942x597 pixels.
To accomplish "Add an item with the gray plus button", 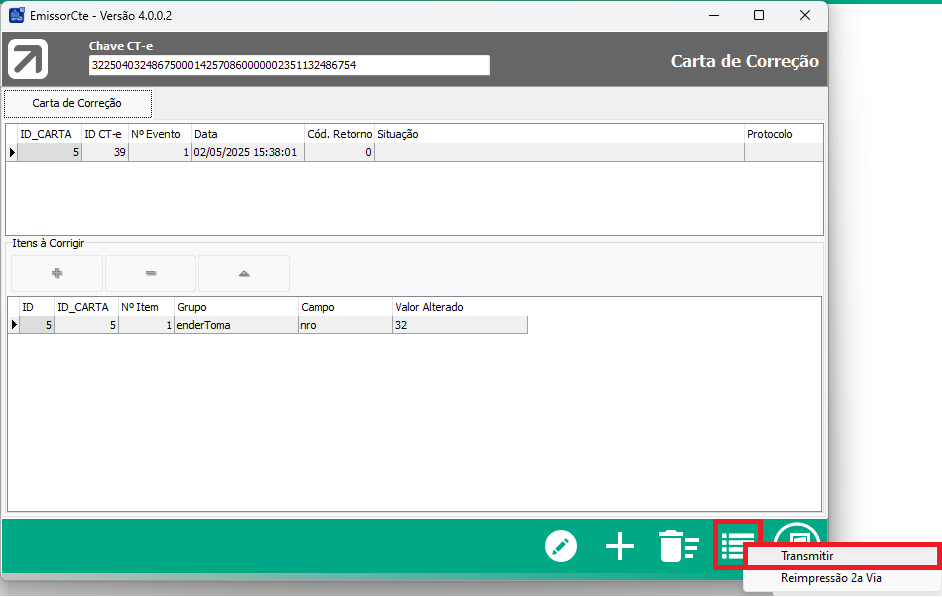I will (x=57, y=273).
